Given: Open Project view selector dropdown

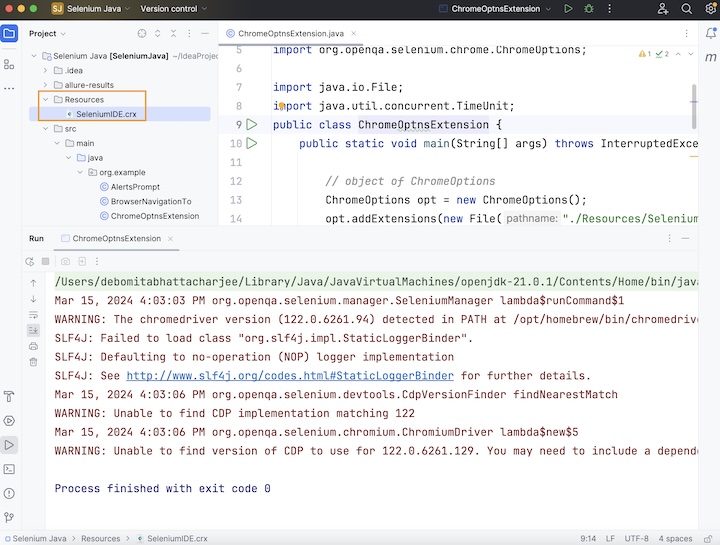Looking at the screenshot, I should 47,34.
